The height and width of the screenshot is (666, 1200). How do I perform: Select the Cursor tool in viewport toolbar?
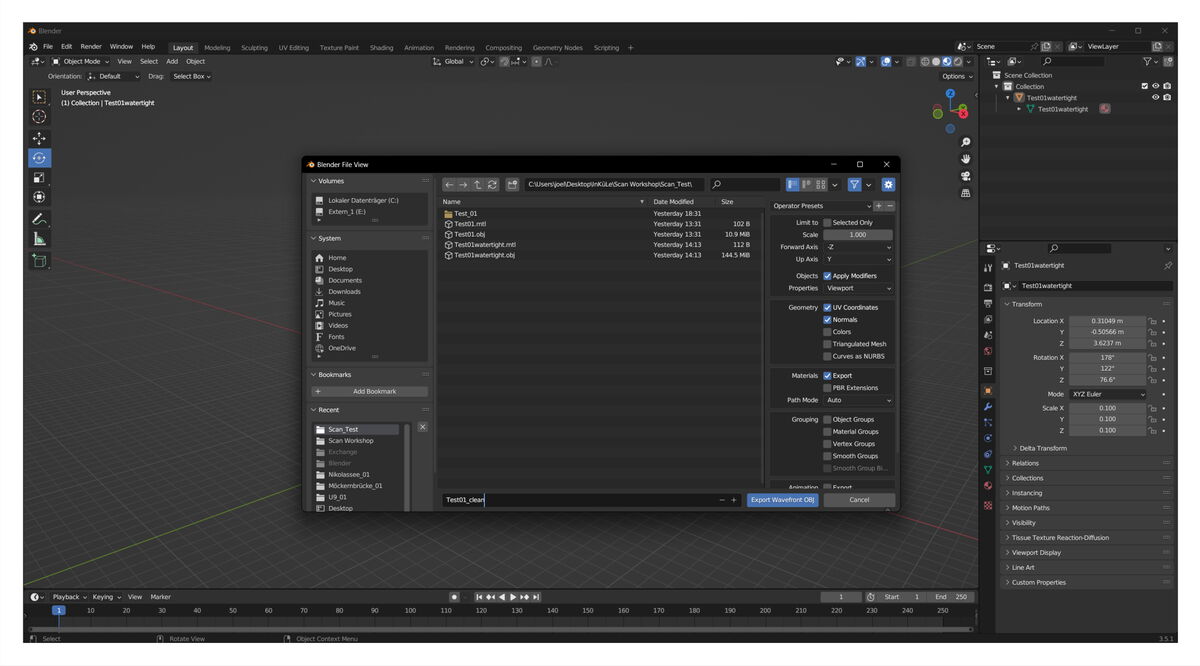click(x=39, y=117)
